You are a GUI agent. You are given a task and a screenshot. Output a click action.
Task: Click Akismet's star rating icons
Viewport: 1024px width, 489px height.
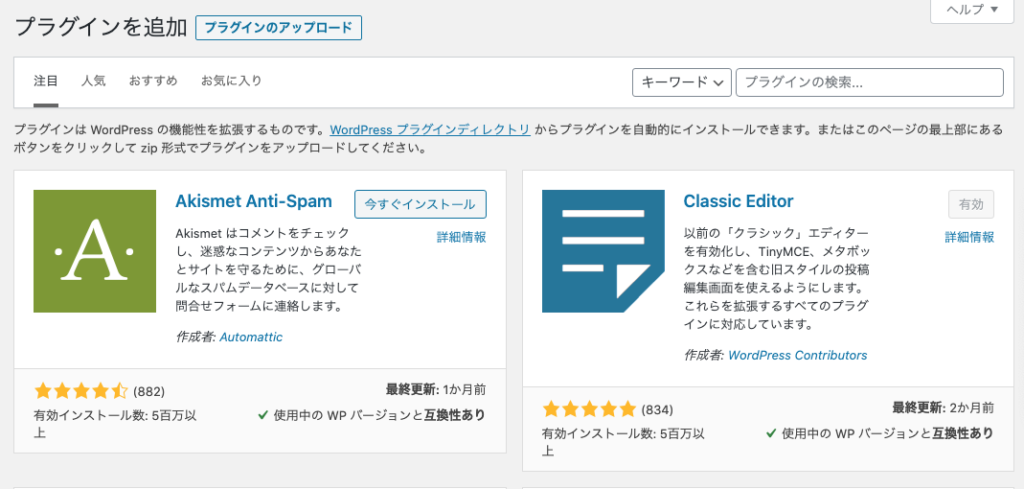pos(81,391)
